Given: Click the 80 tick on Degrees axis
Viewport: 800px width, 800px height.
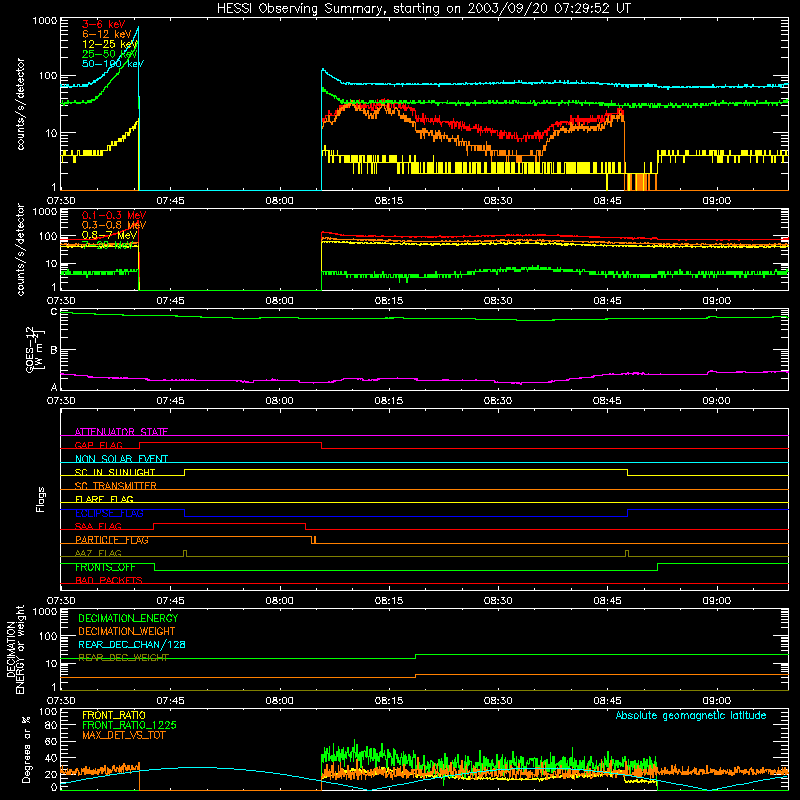Looking at the screenshot, I should coord(52,725).
